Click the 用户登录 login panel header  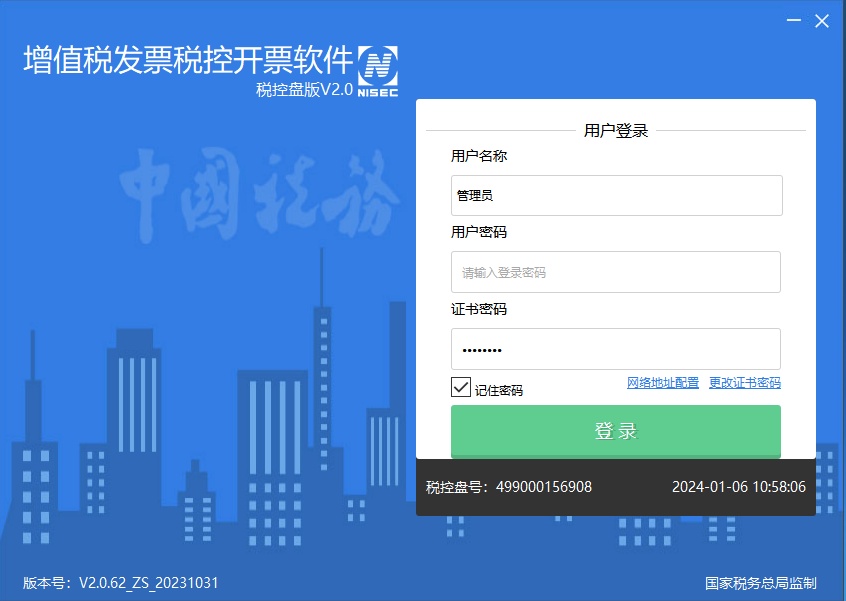[x=616, y=130]
